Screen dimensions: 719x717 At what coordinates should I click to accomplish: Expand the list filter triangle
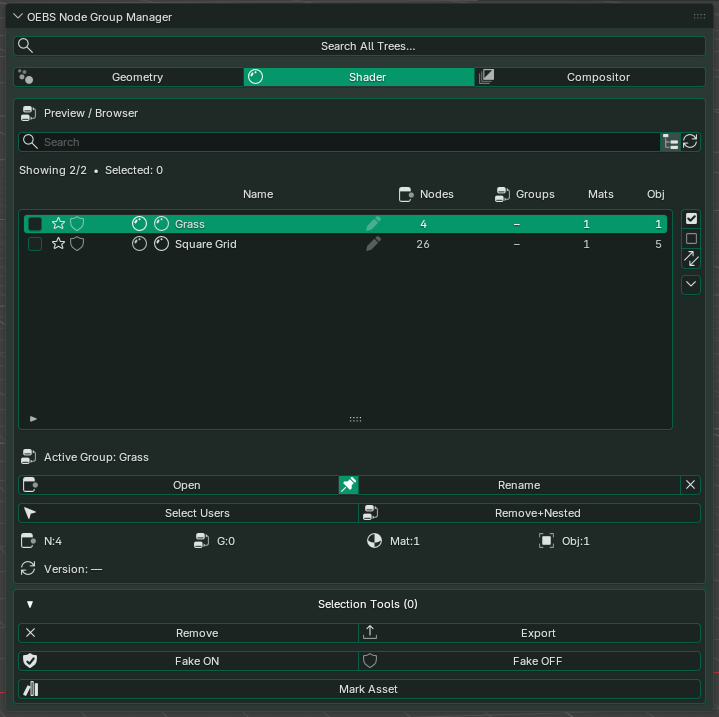point(33,419)
